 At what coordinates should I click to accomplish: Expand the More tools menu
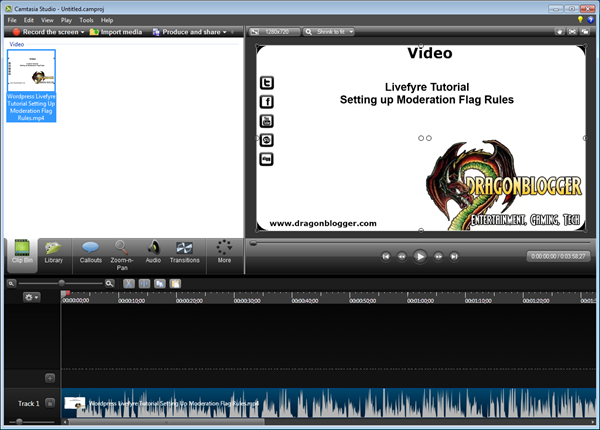point(224,252)
